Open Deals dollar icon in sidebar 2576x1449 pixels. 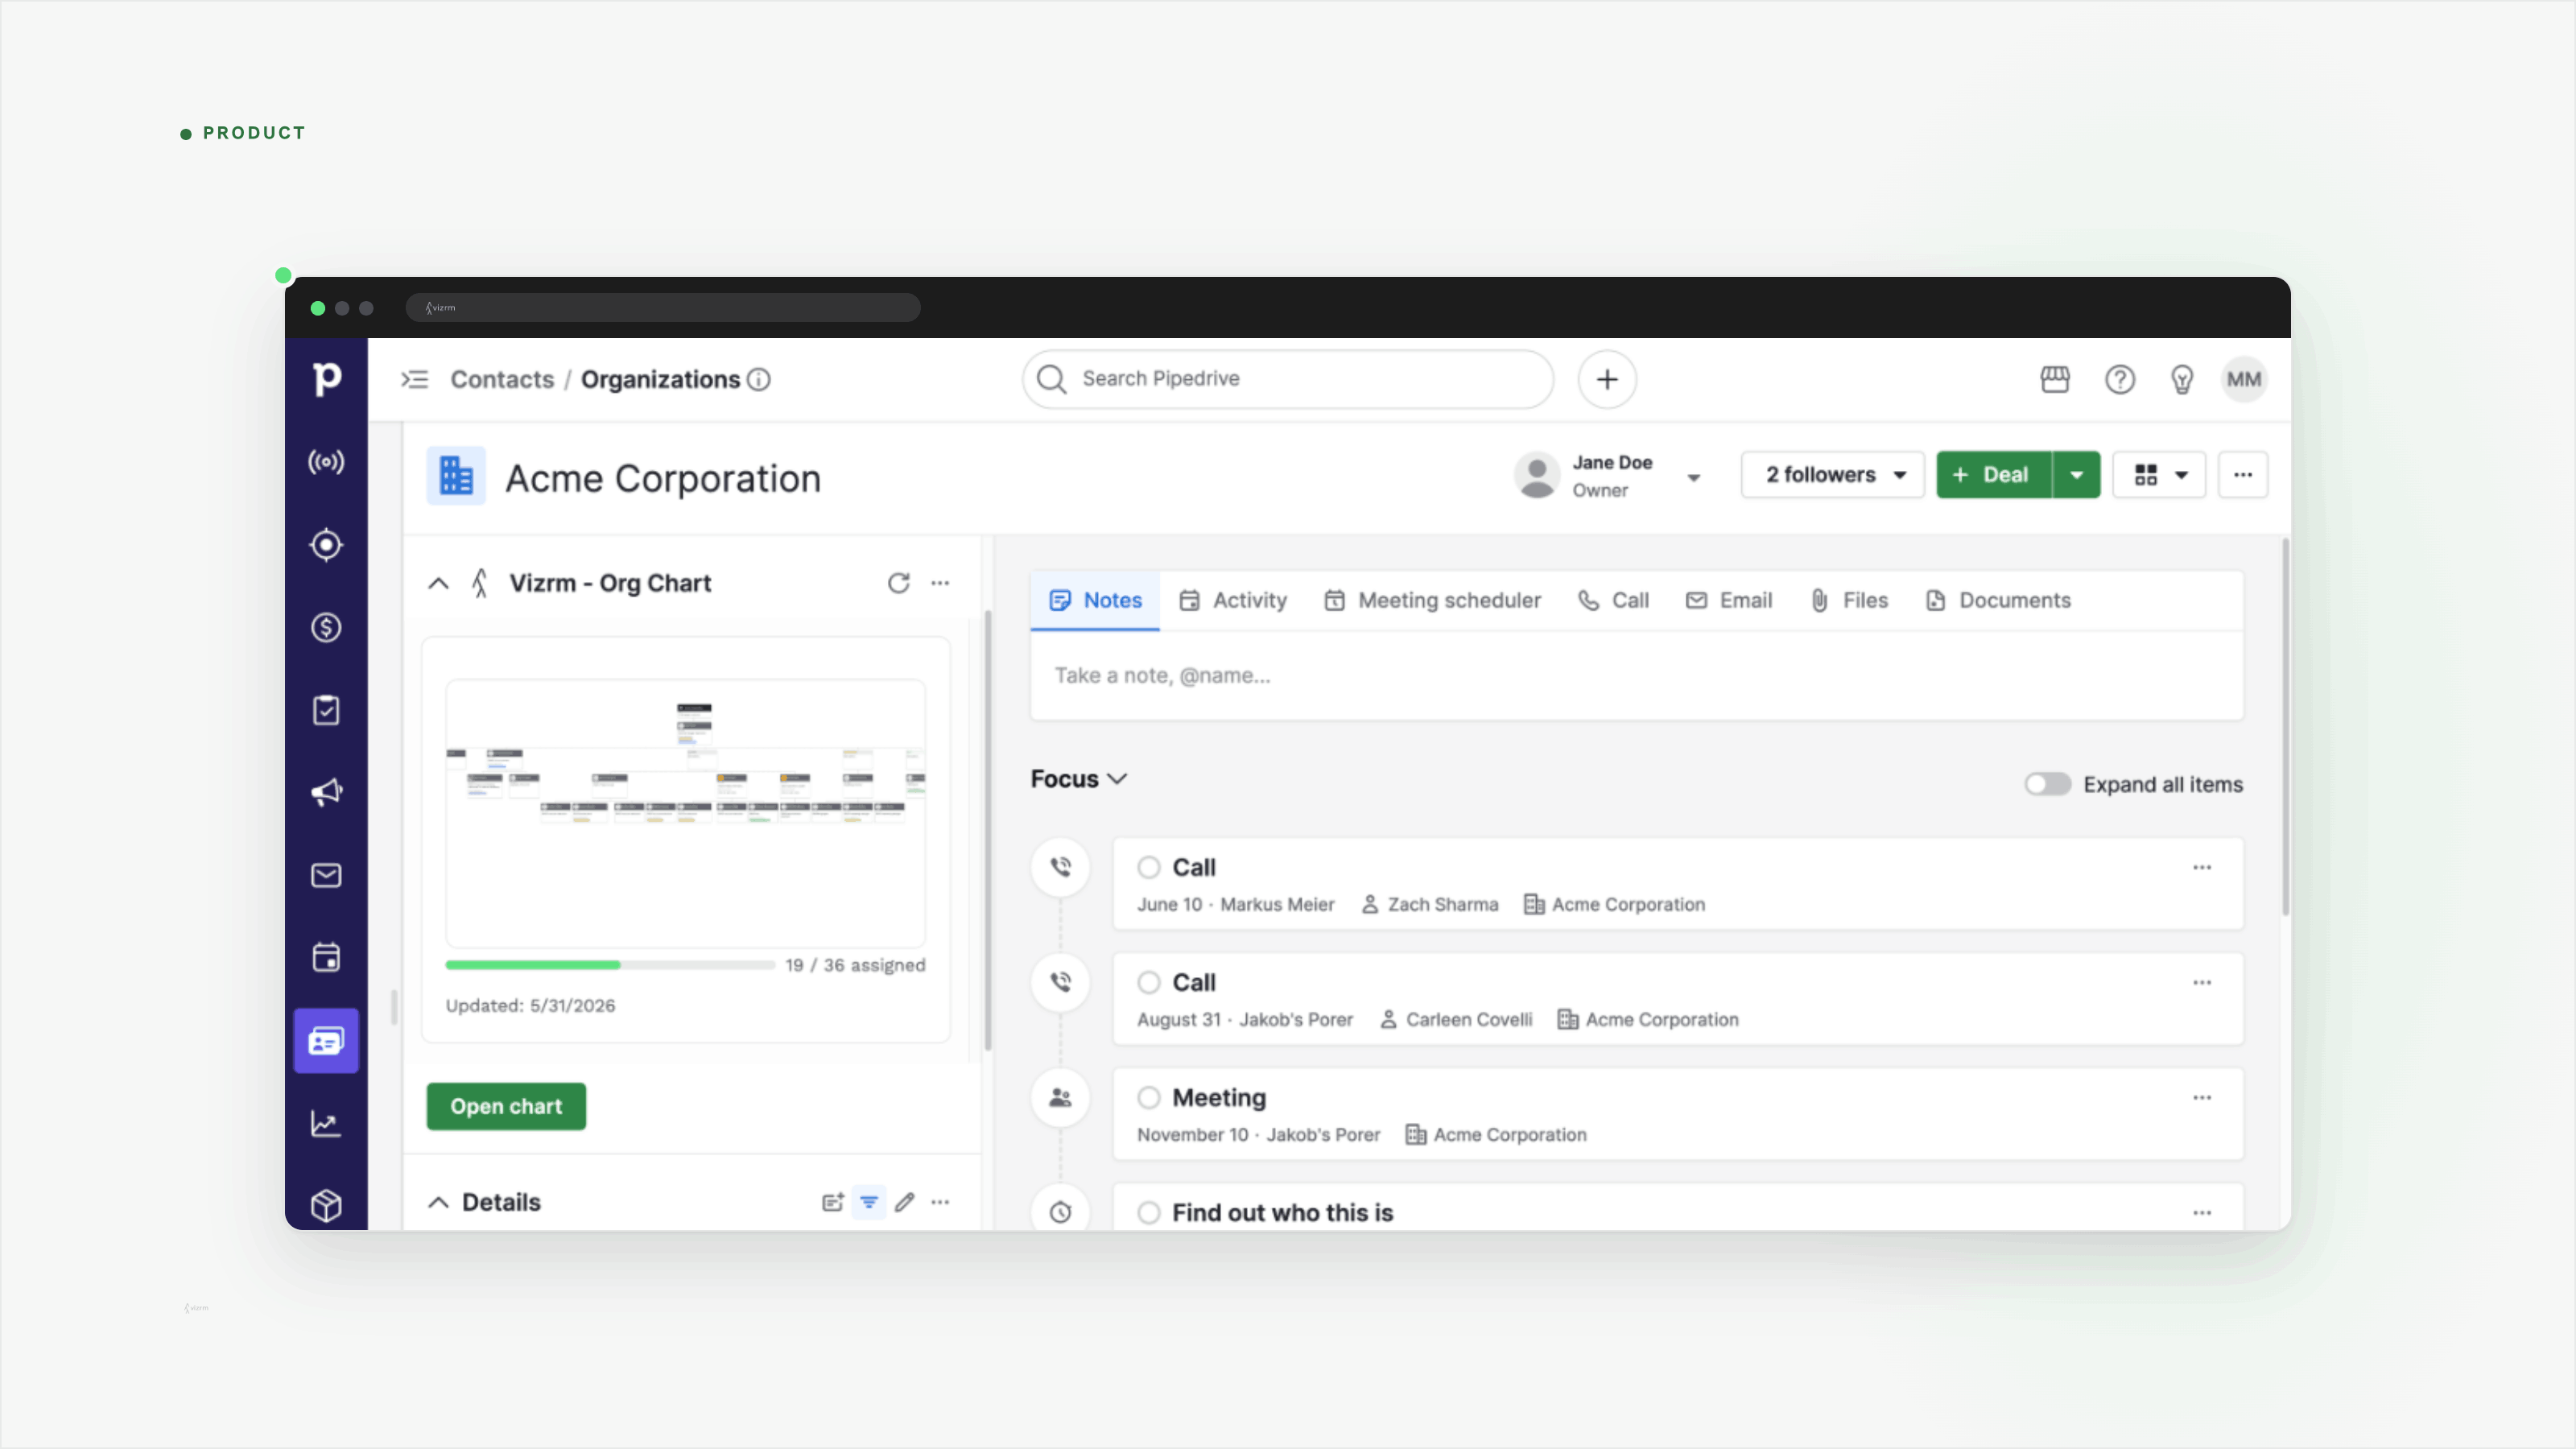click(326, 628)
